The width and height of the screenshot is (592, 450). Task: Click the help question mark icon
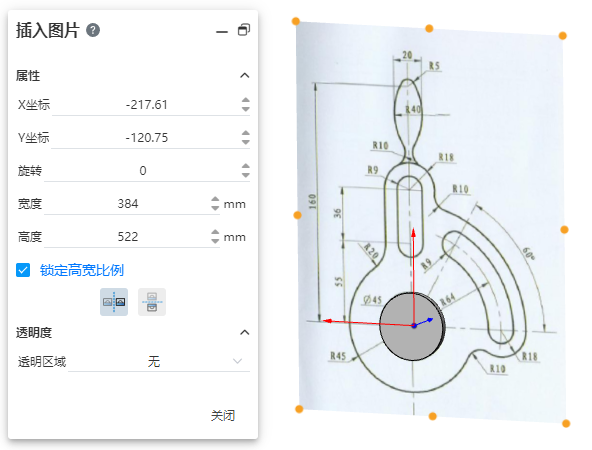coord(93,30)
